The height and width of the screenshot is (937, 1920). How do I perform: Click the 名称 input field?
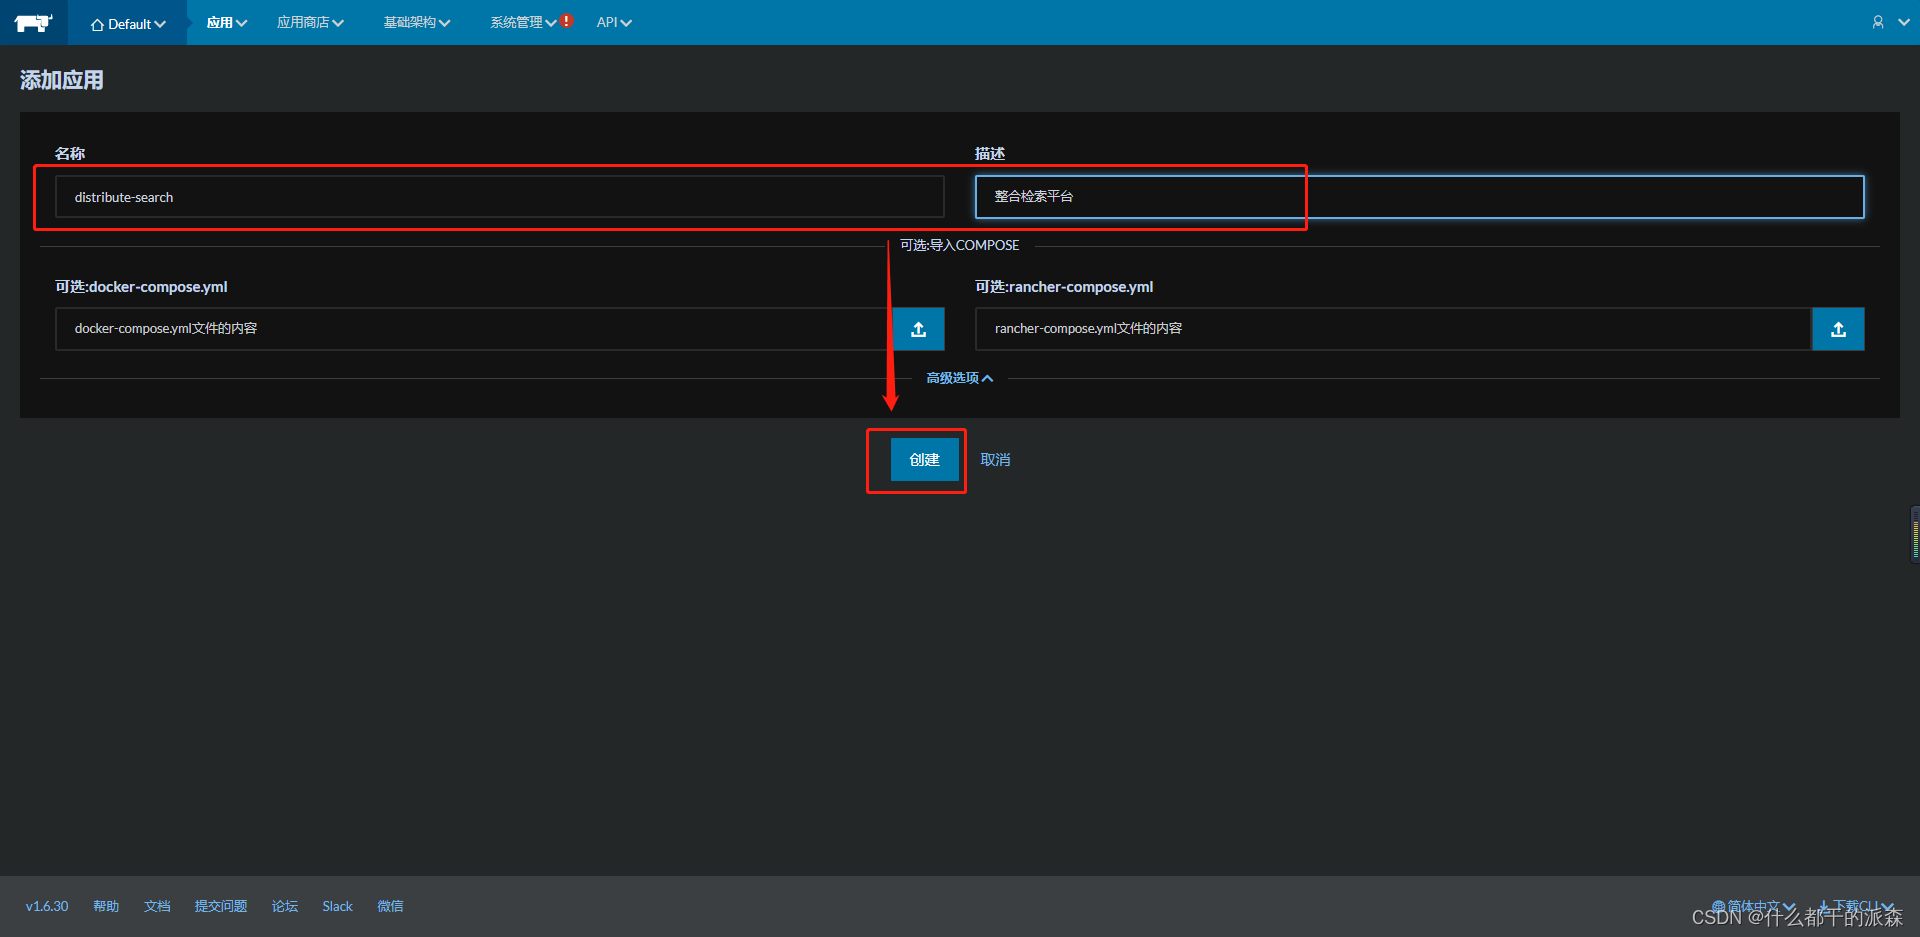tap(500, 197)
